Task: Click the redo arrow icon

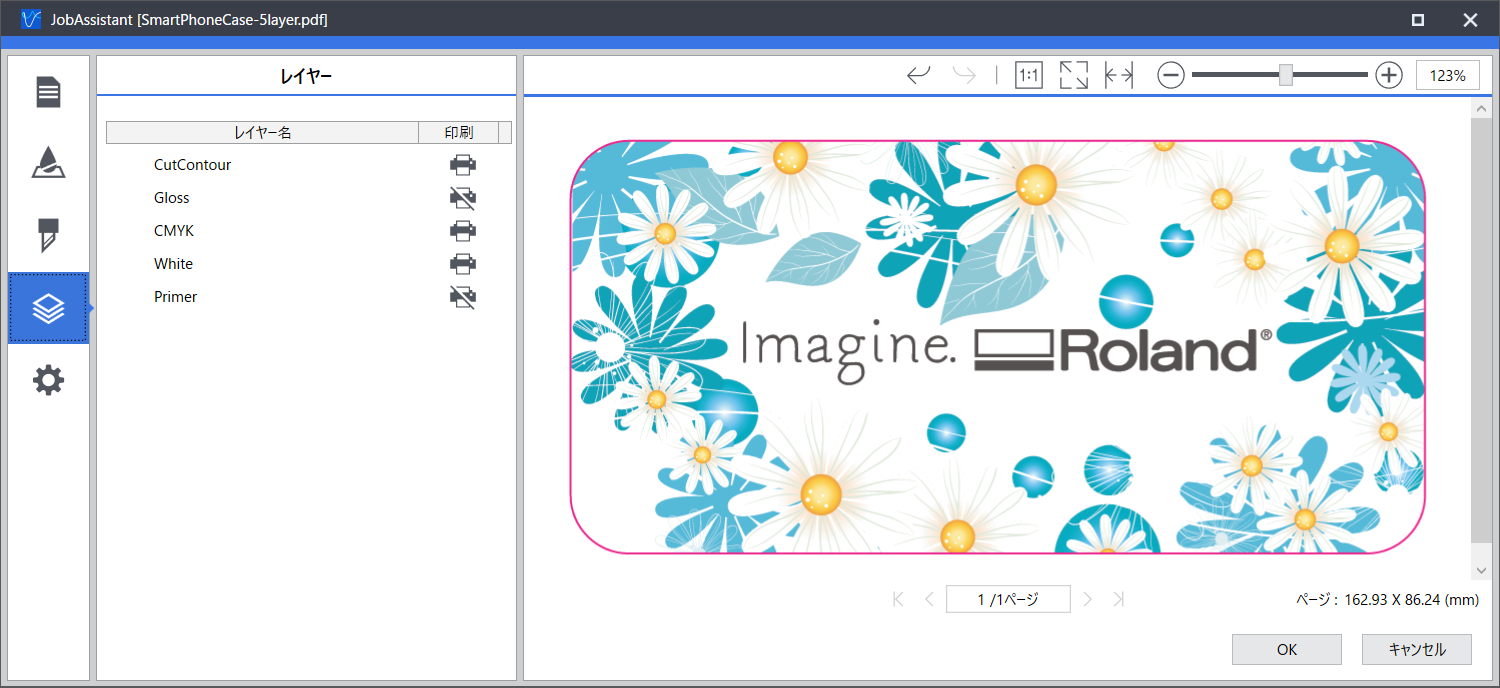Action: click(964, 75)
